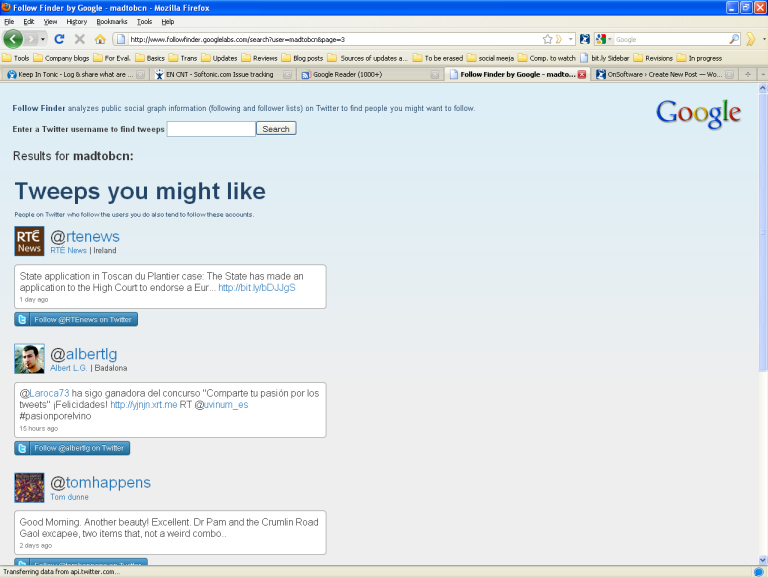Click Follow @albertlg on Twitter button
Screen dimensions: 768x578
tap(72, 448)
